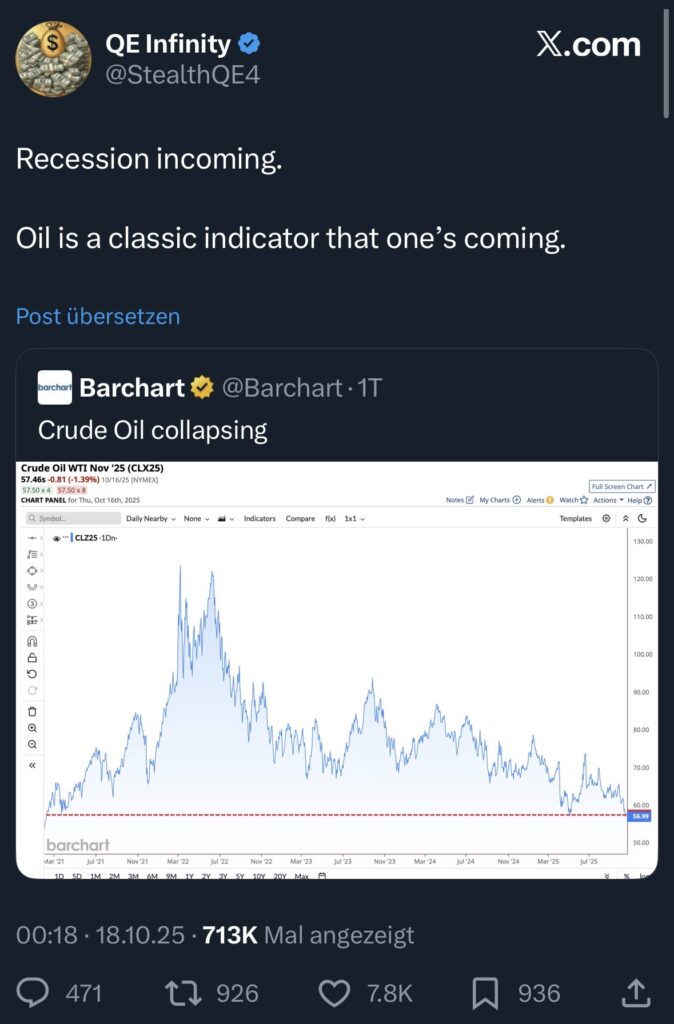
Task: Like the post with heart icon
Action: click(335, 992)
